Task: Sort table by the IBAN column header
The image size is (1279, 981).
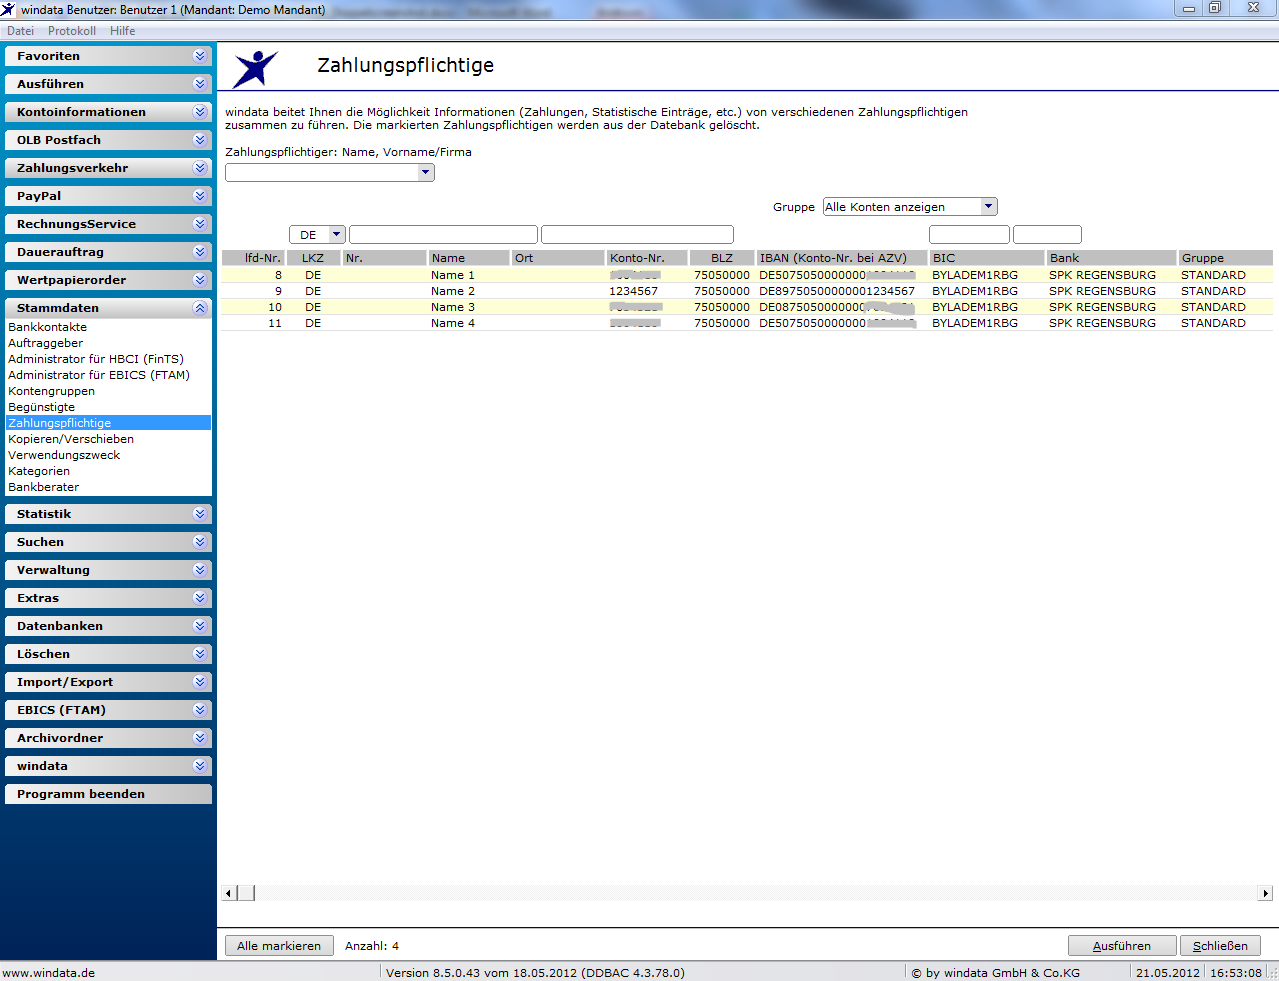Action: pyautogui.click(x=842, y=258)
